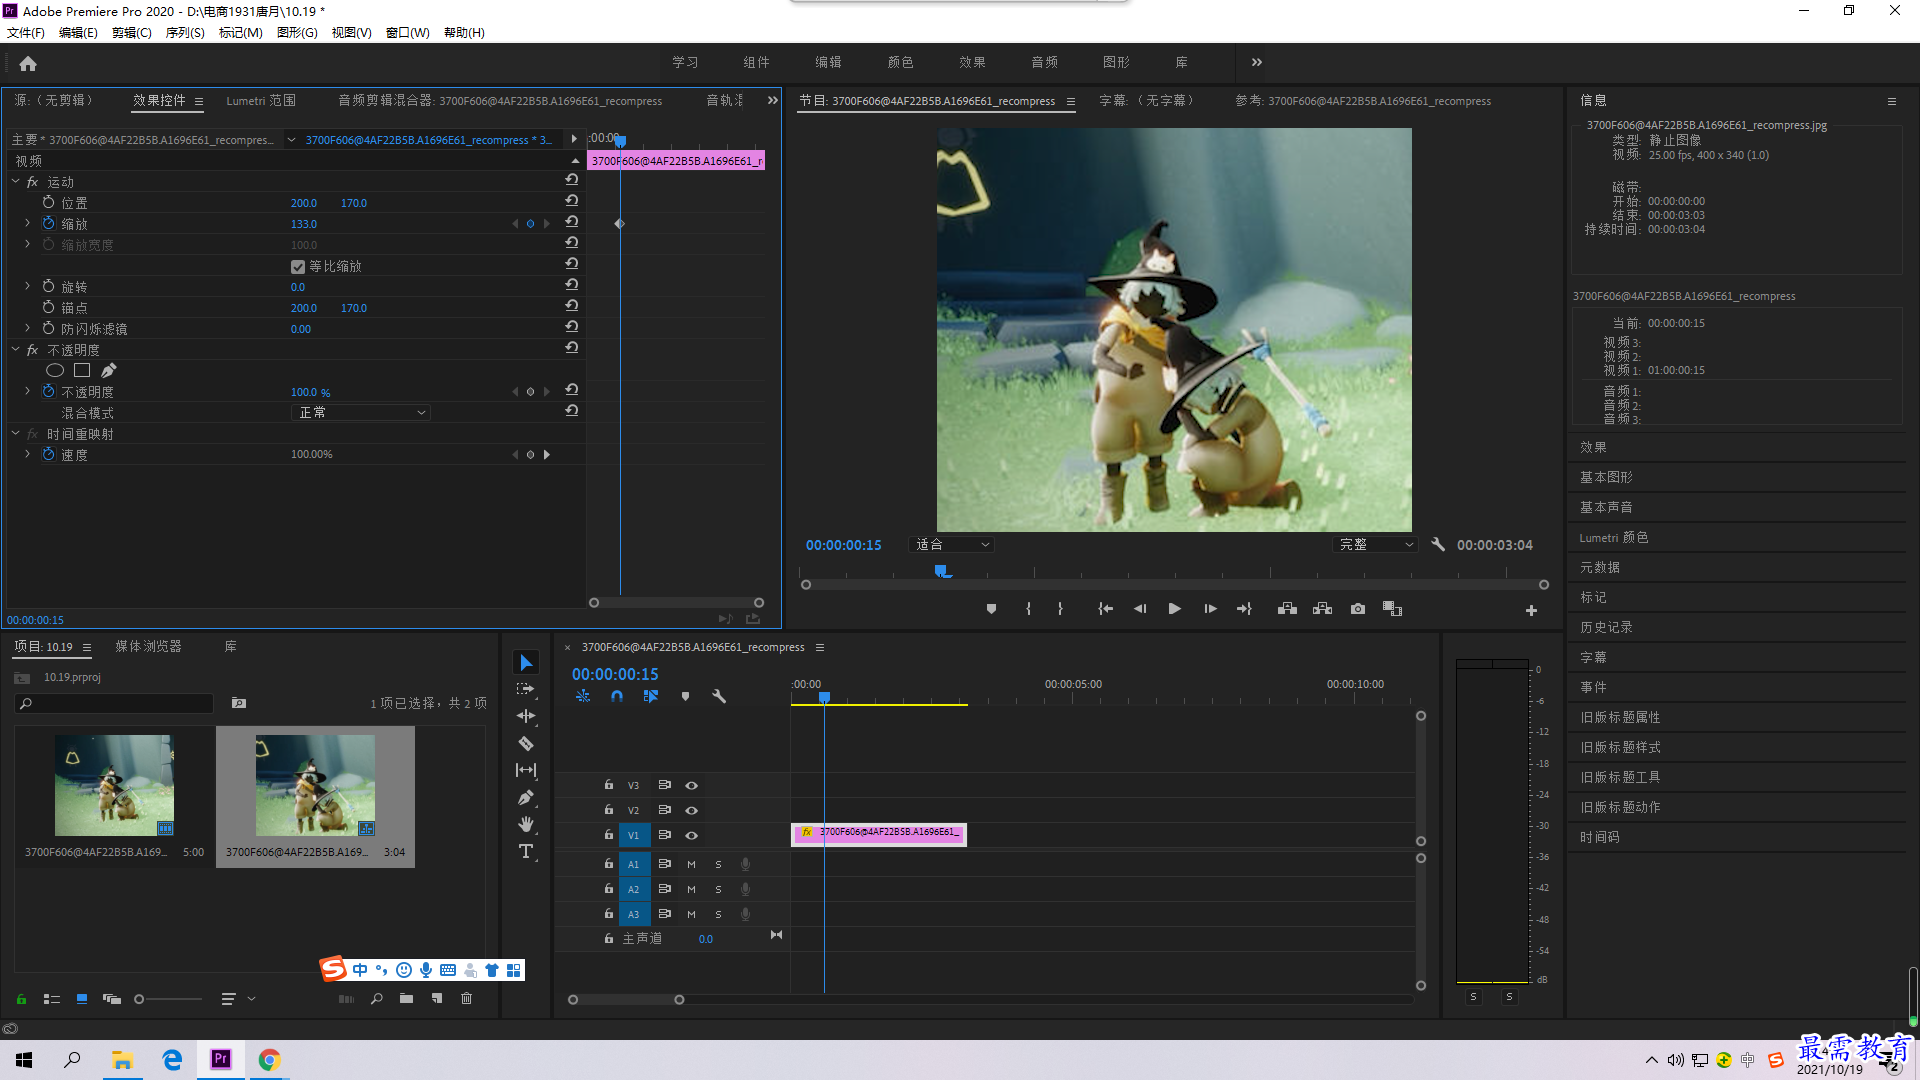Open blend mode dropdown
Viewport: 1920px width, 1080px height.
pyautogui.click(x=361, y=413)
